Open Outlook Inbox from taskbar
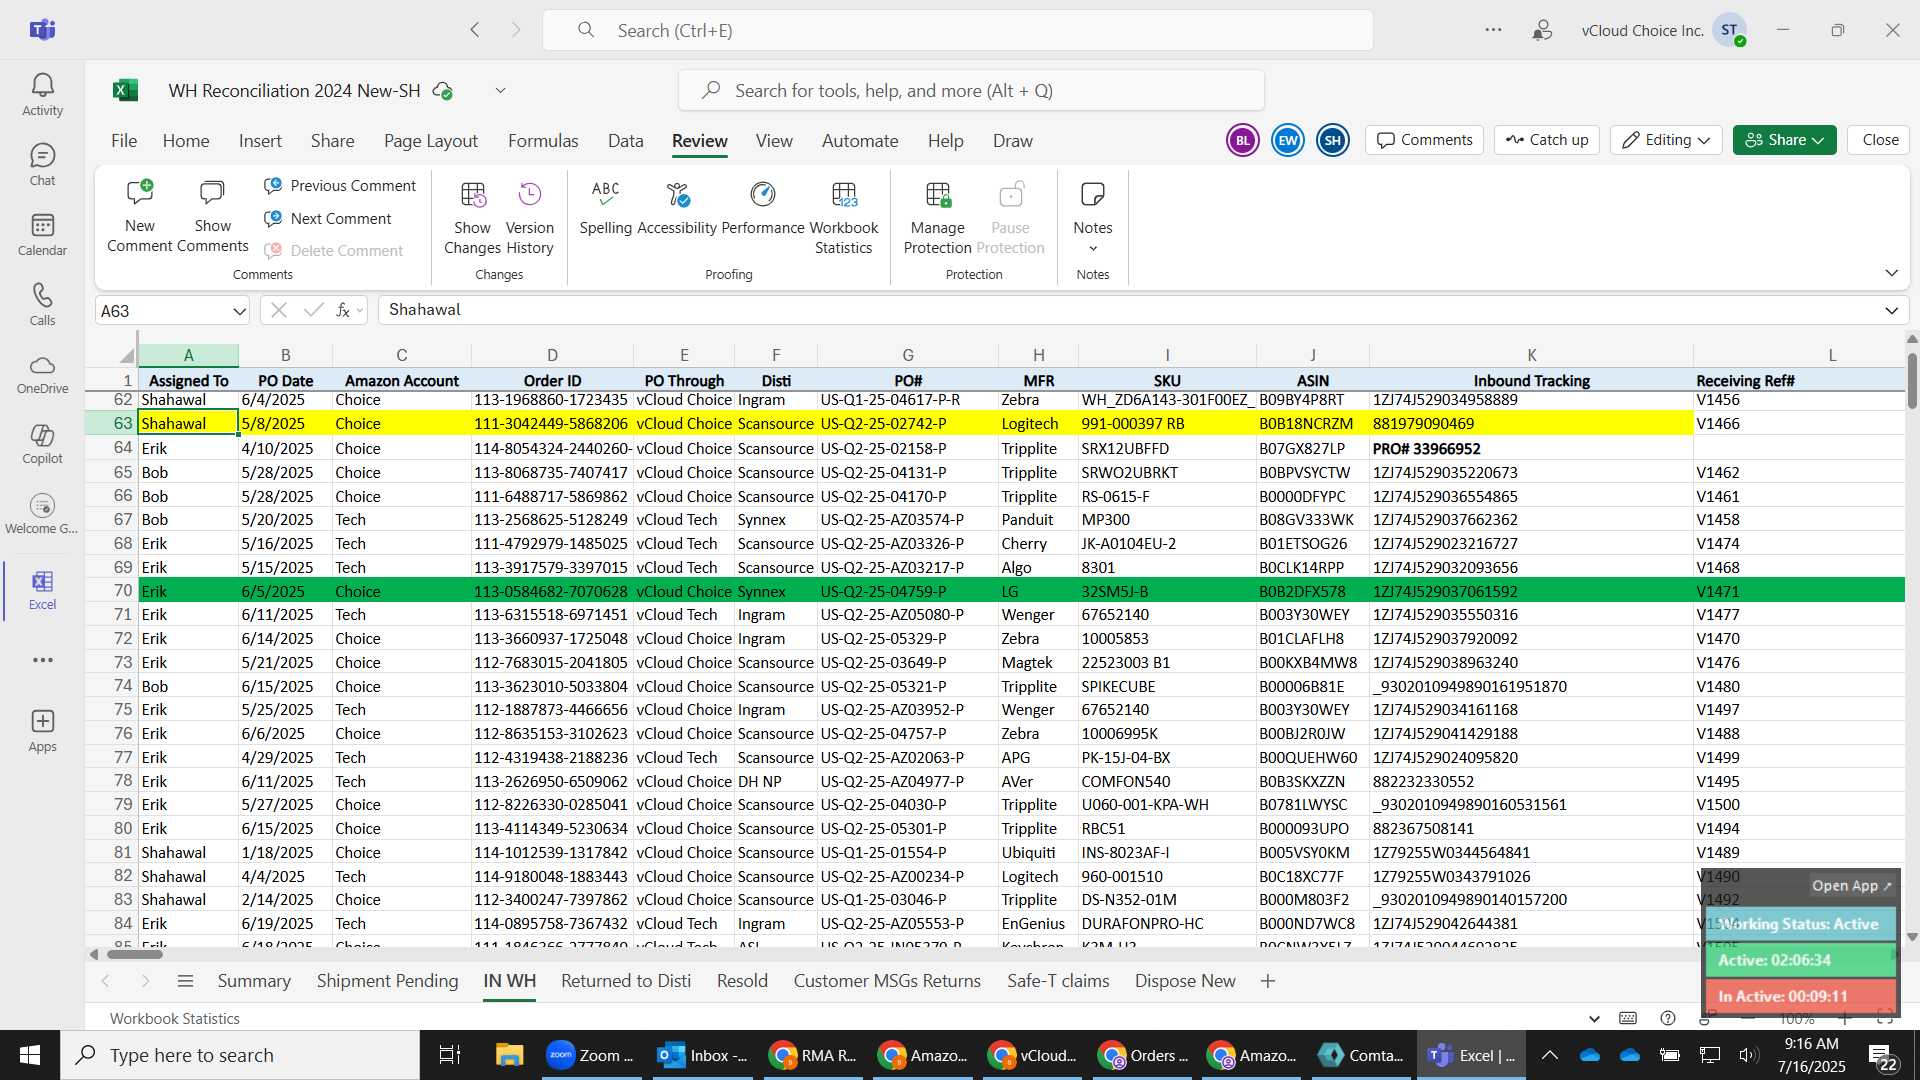 (703, 1055)
